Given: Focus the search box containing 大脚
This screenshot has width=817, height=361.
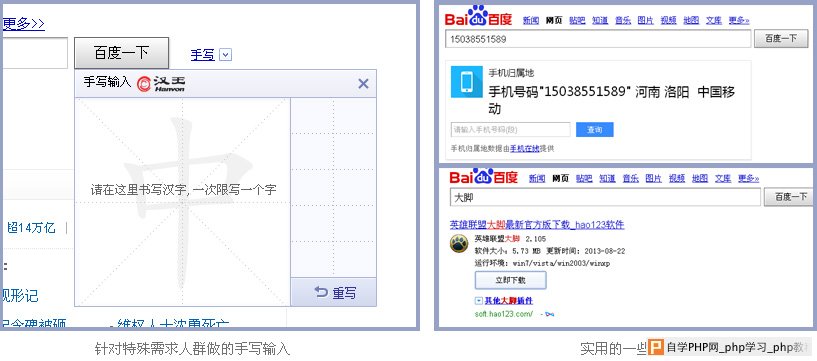Looking at the screenshot, I should (605, 197).
